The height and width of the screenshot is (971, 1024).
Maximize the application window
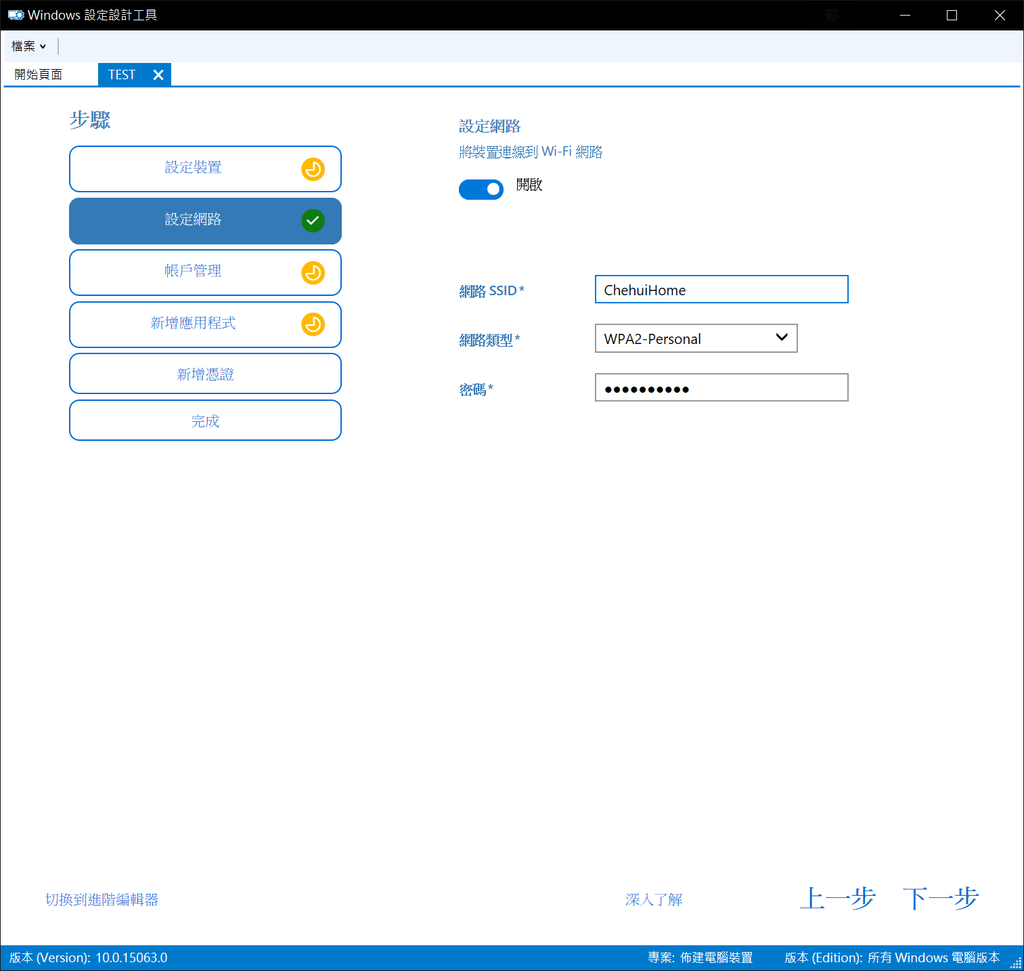(952, 15)
